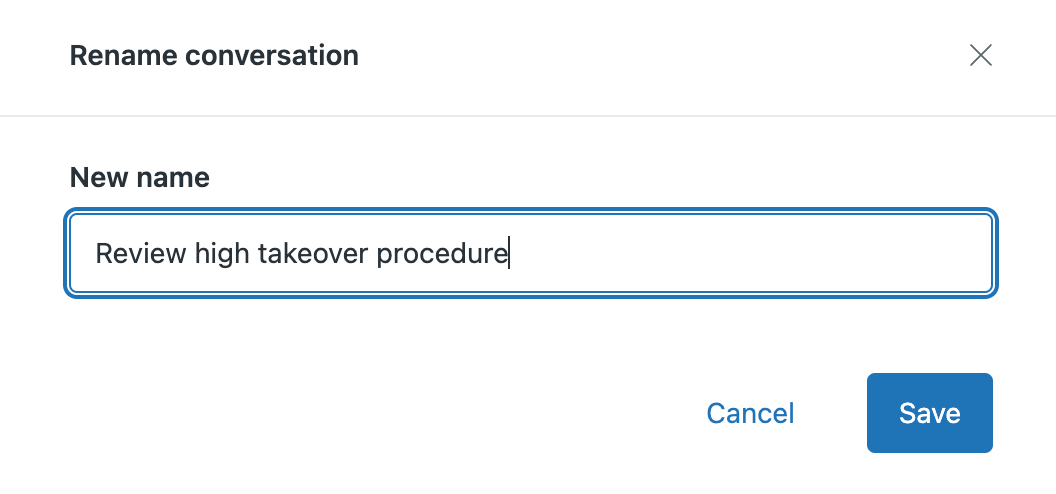Viewport: 1056px width, 494px height.
Task: Click the text cursor after "procedure"
Action: (x=509, y=254)
